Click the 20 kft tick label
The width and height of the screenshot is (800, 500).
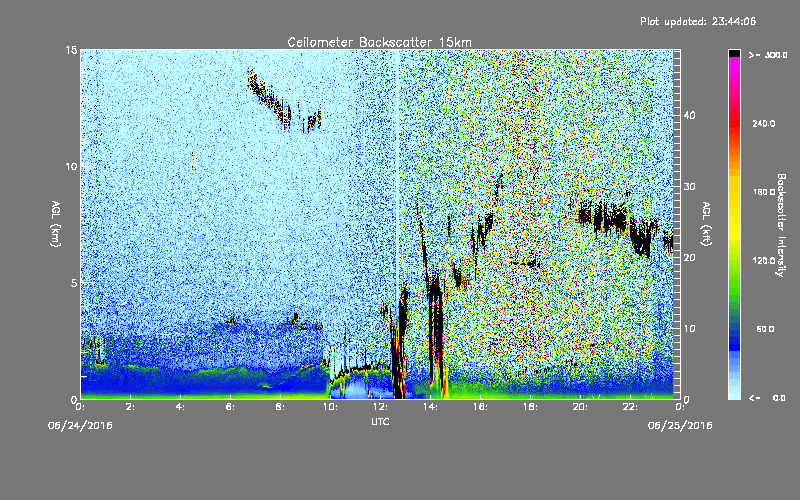689,258
